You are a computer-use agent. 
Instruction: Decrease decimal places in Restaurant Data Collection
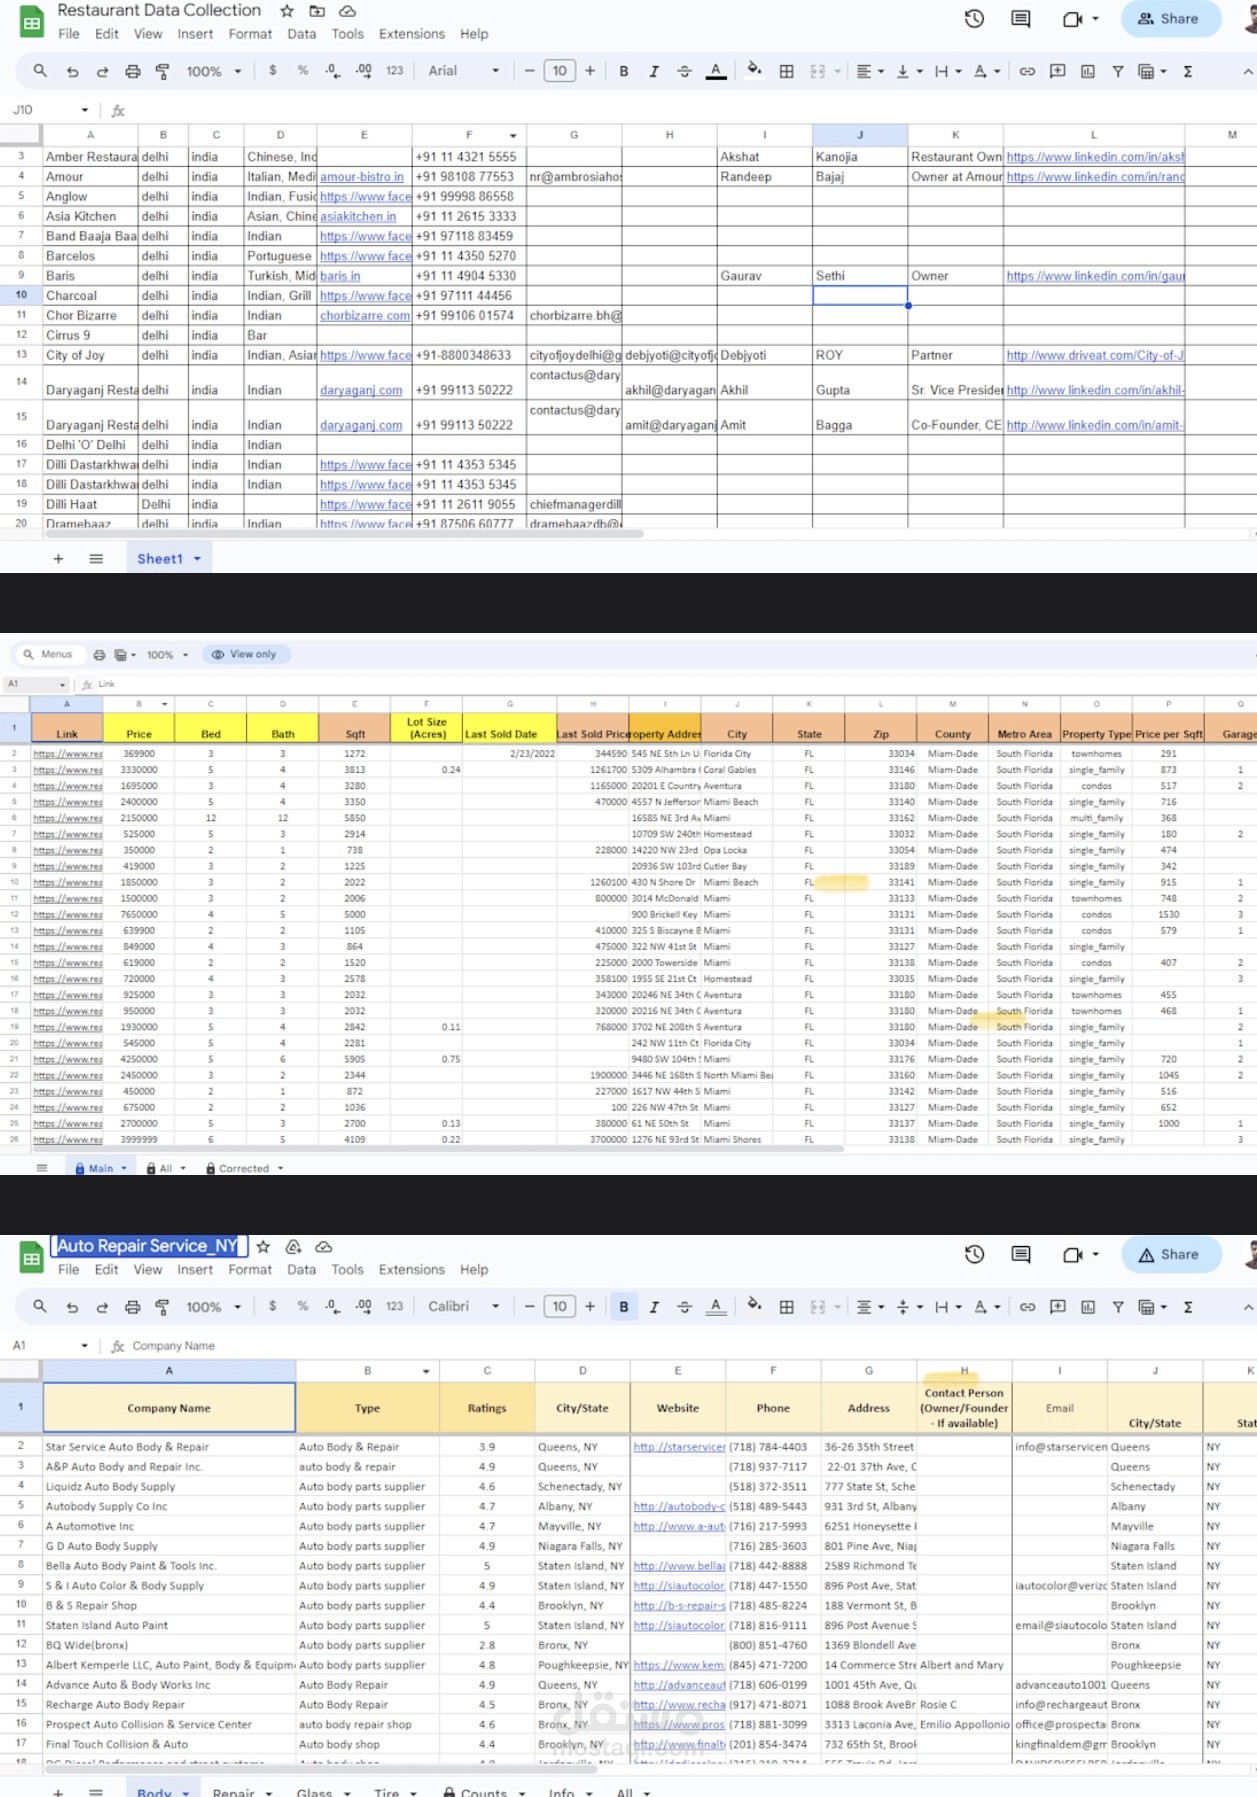(332, 71)
